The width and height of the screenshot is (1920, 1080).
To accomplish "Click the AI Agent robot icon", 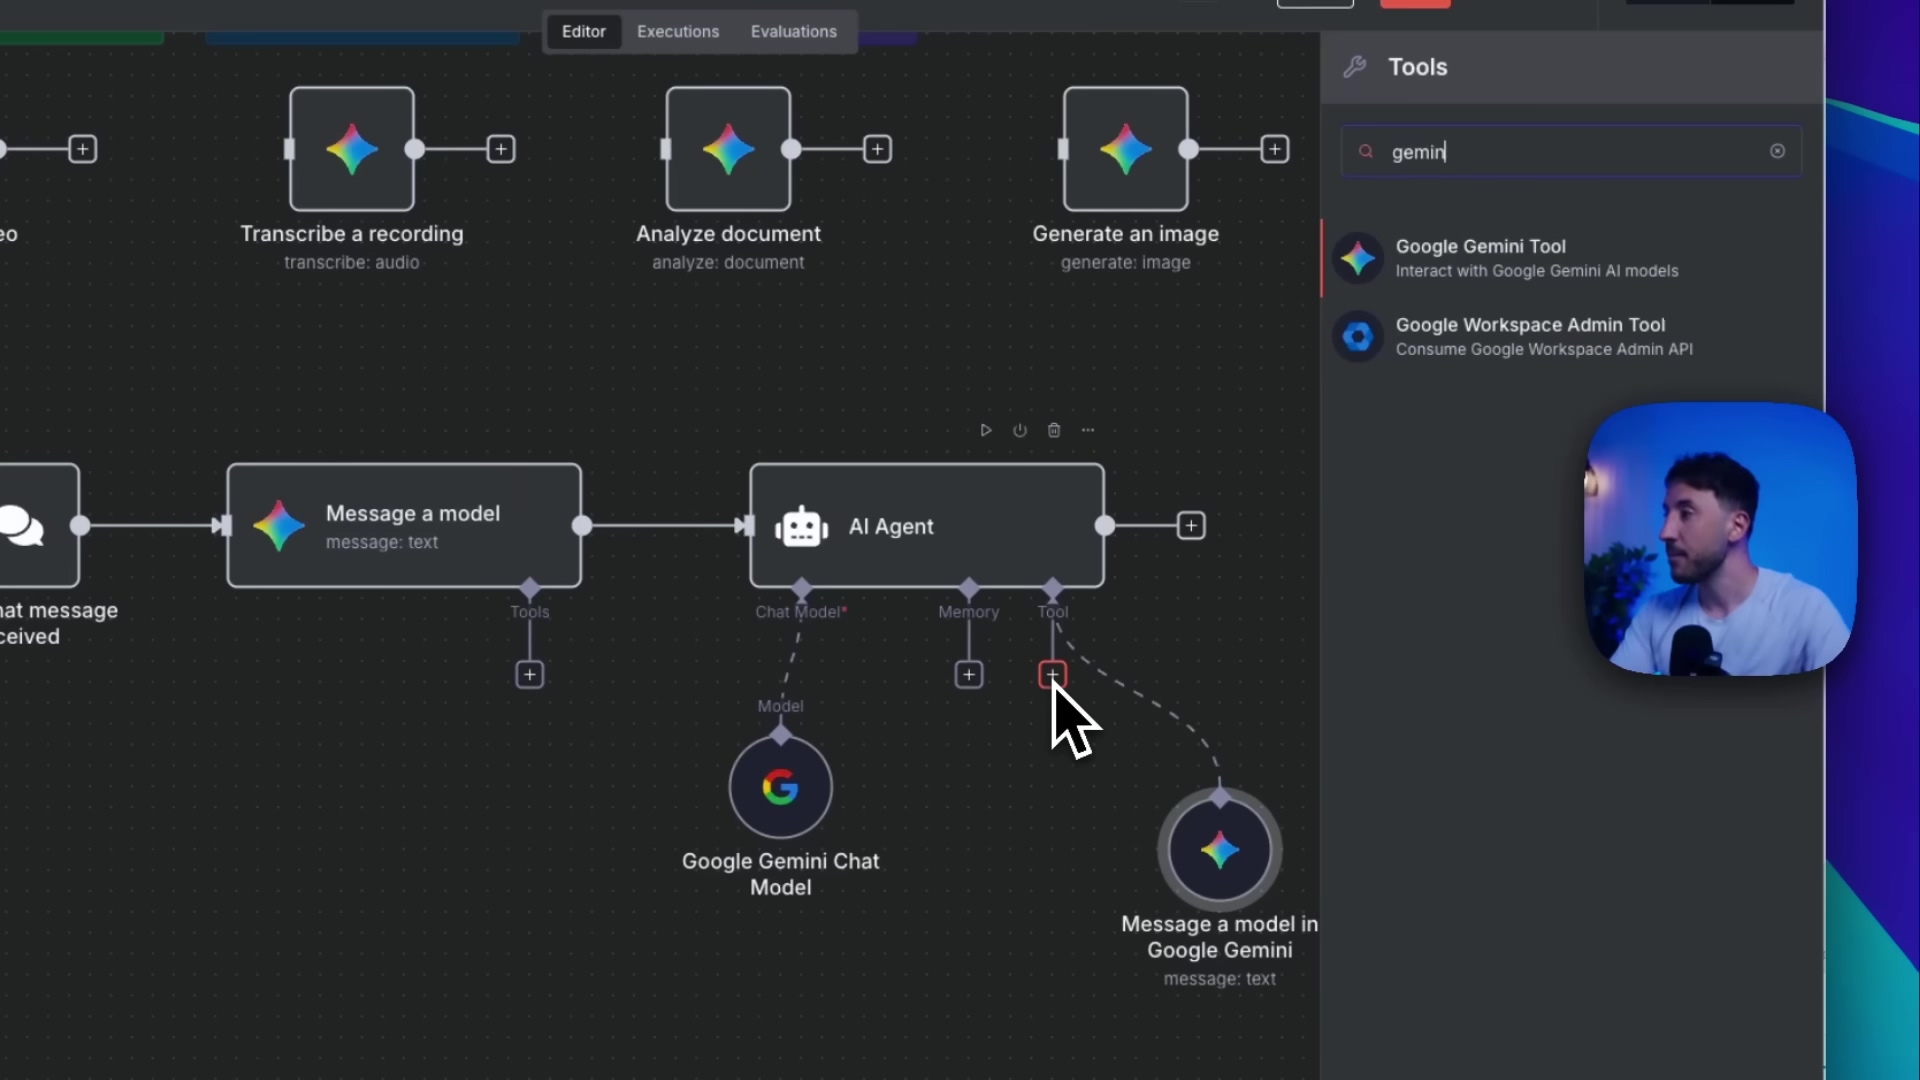I will point(801,527).
